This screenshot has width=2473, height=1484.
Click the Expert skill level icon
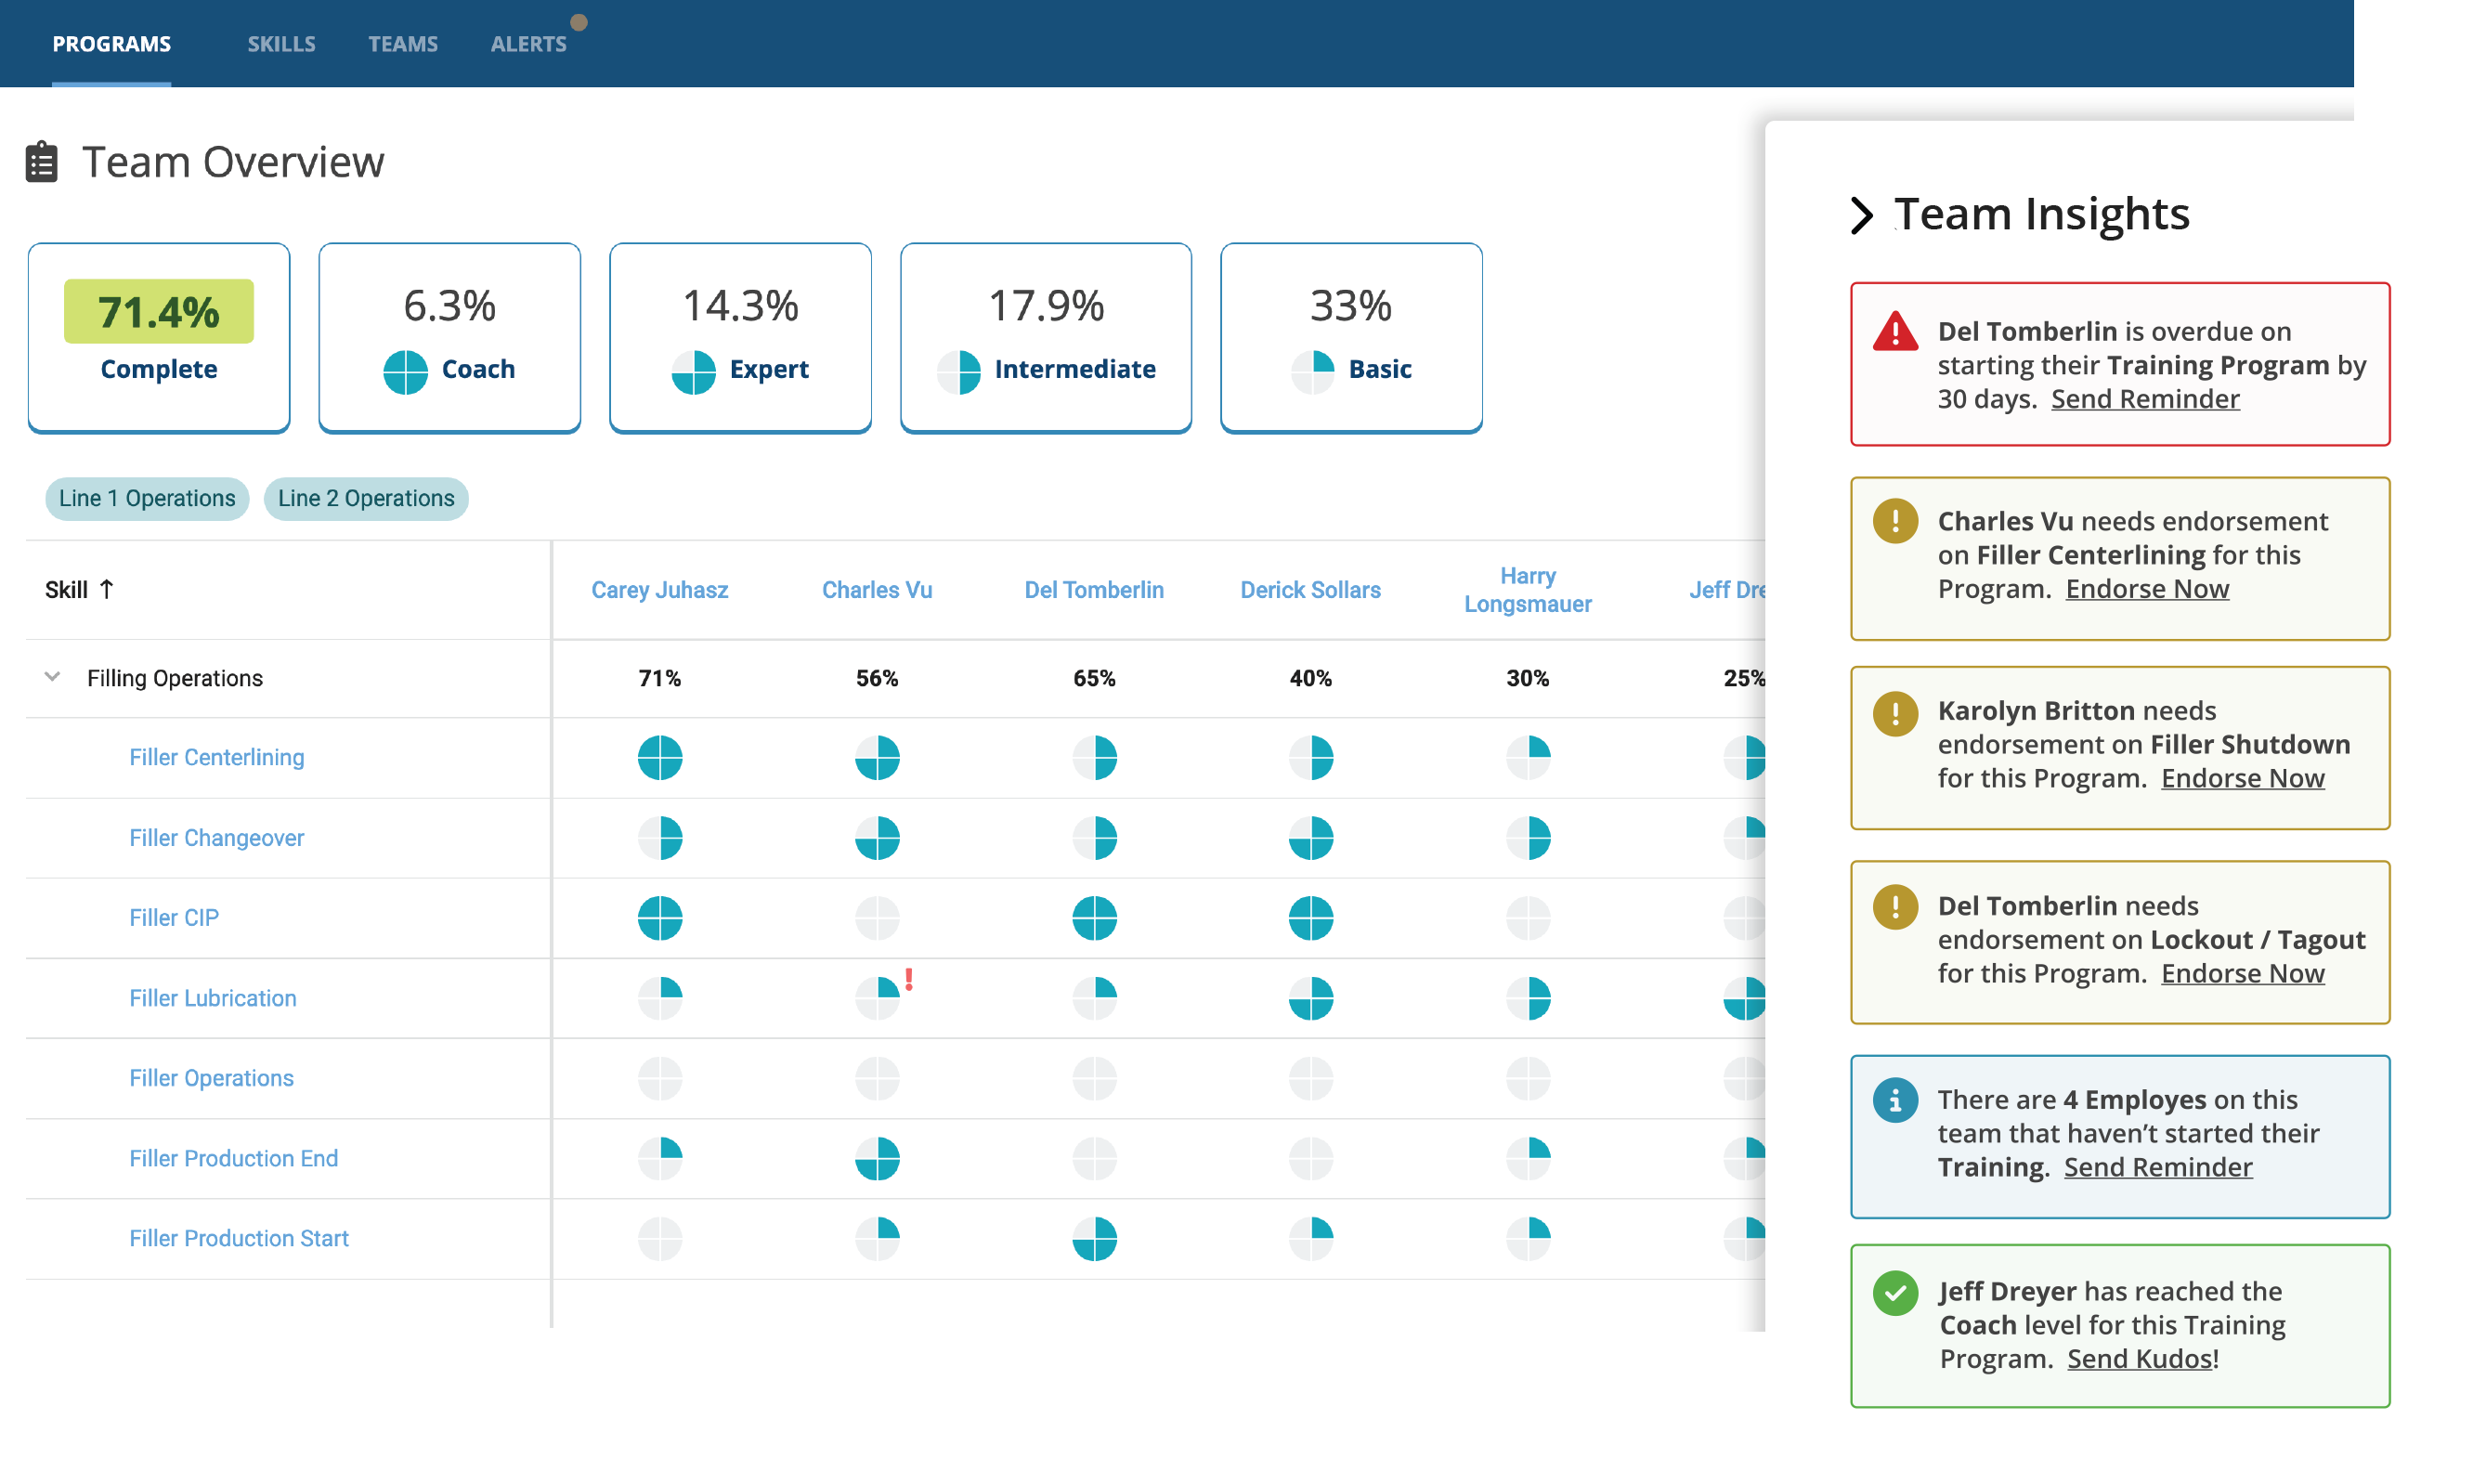tap(693, 368)
